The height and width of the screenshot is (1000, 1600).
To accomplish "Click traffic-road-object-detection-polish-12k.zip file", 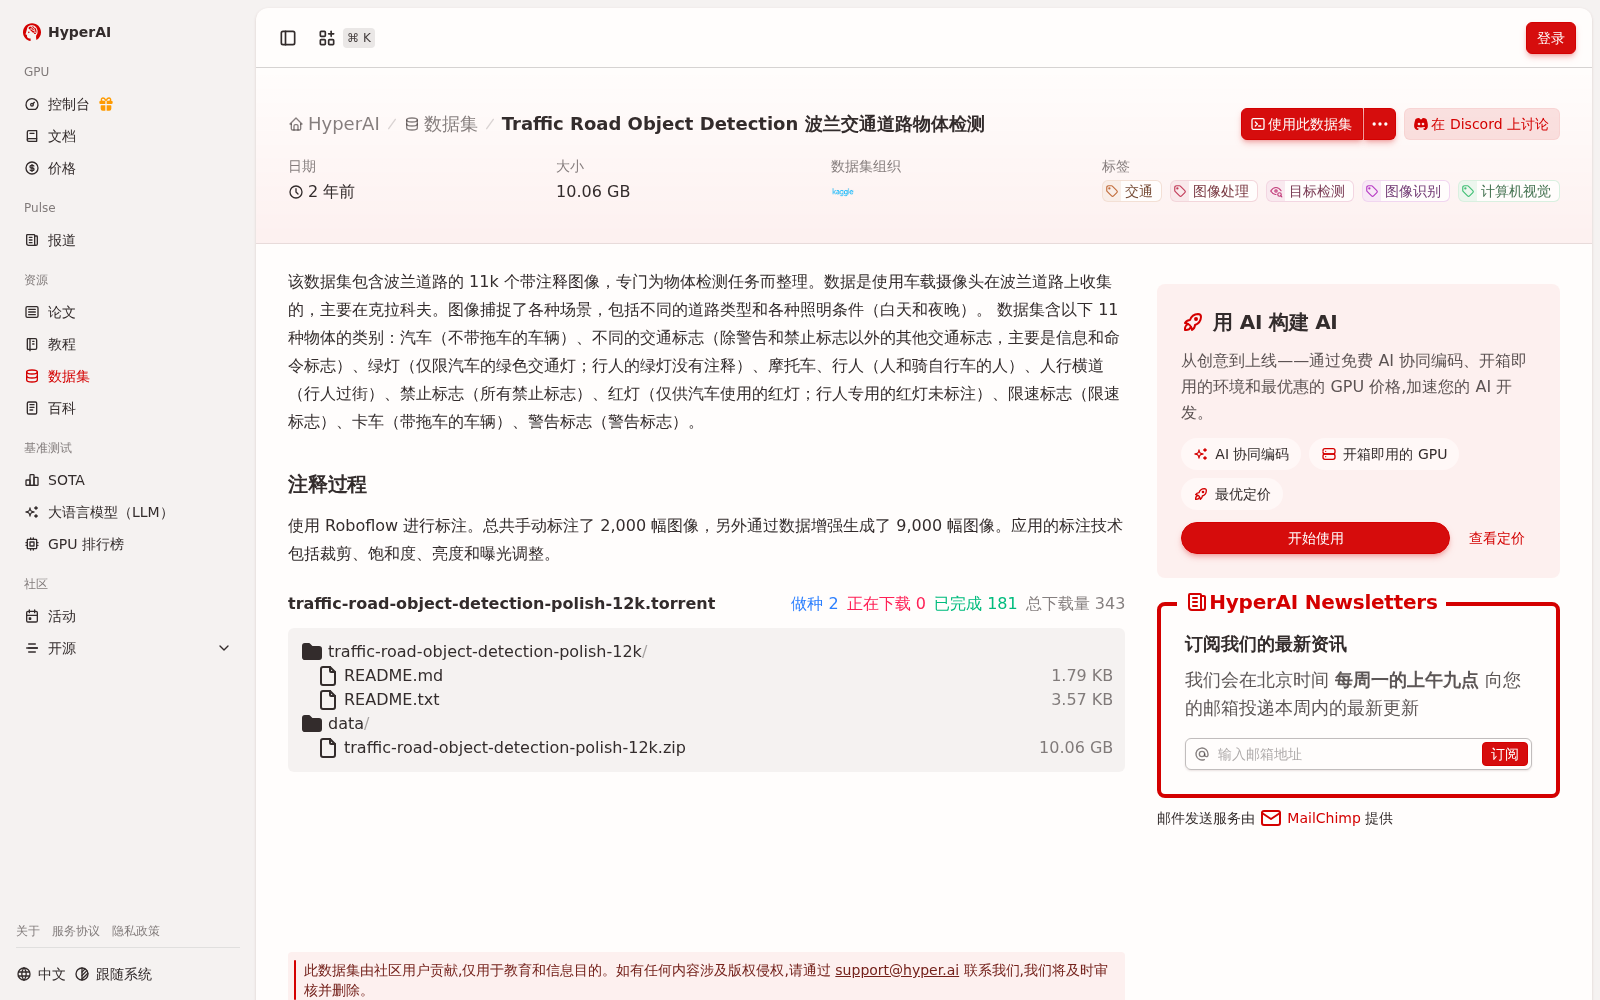I will (514, 747).
